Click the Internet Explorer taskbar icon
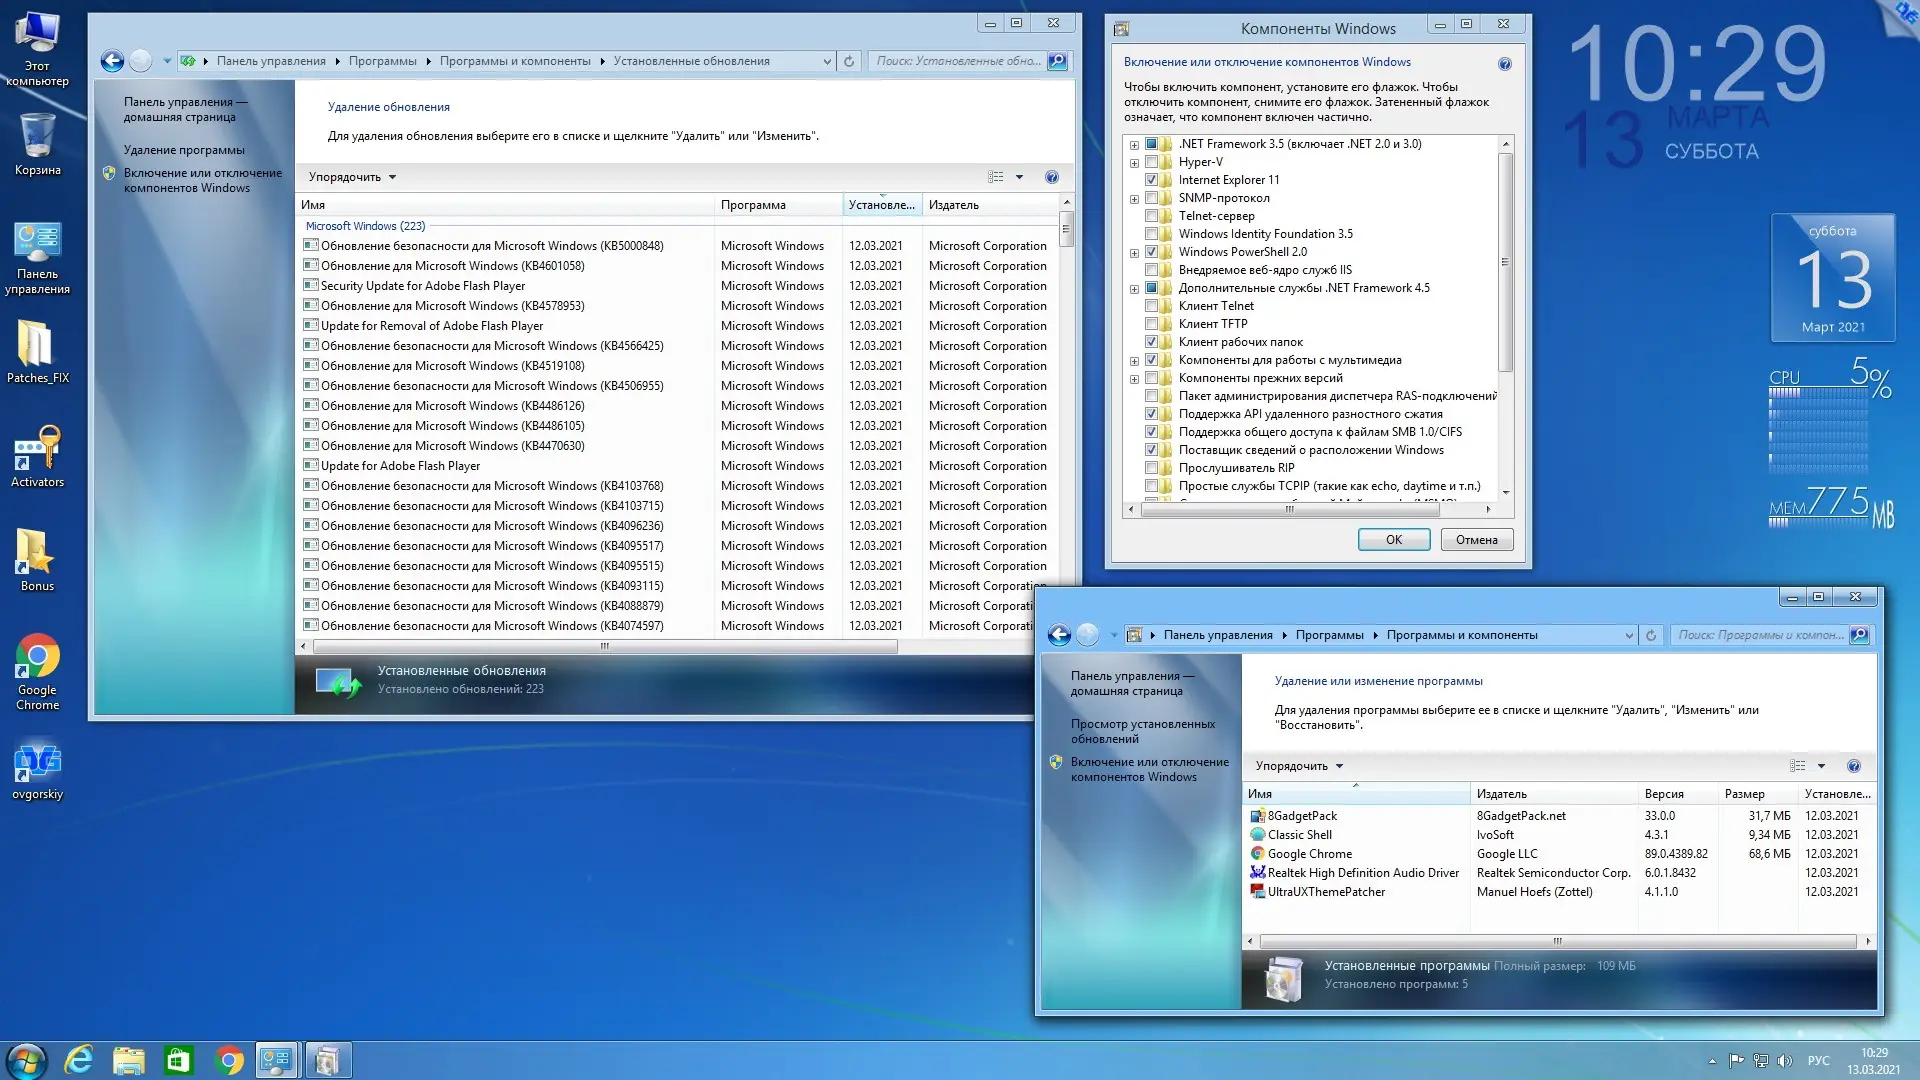This screenshot has height=1080, width=1920. pyautogui.click(x=78, y=1060)
